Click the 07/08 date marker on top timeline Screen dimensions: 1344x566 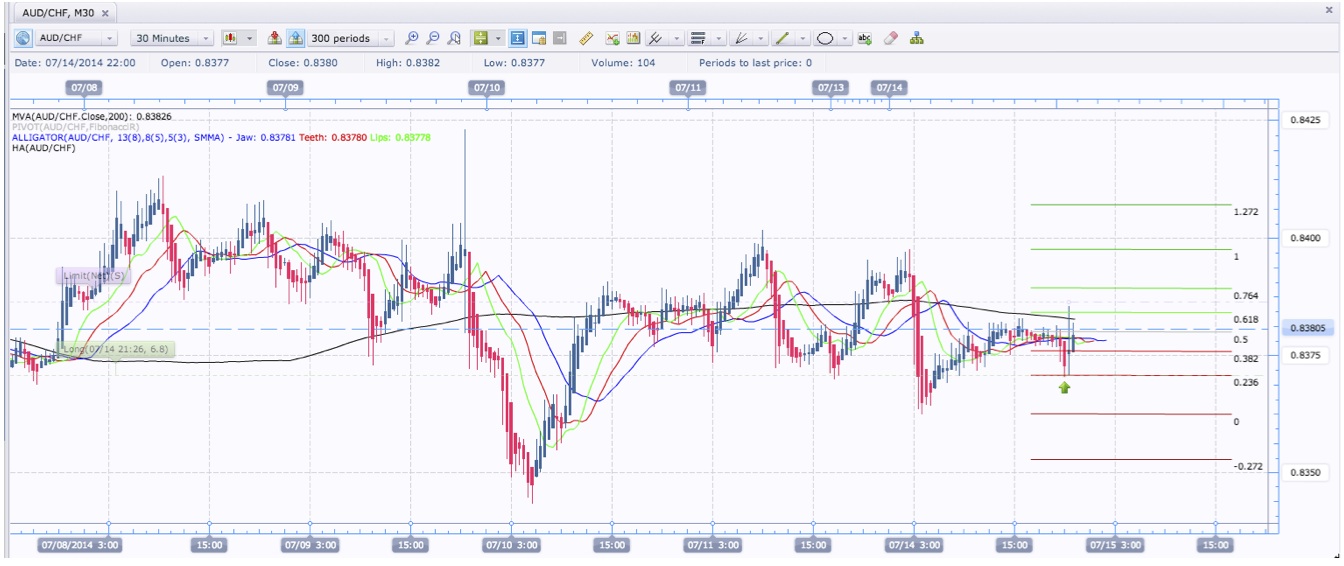(85, 87)
